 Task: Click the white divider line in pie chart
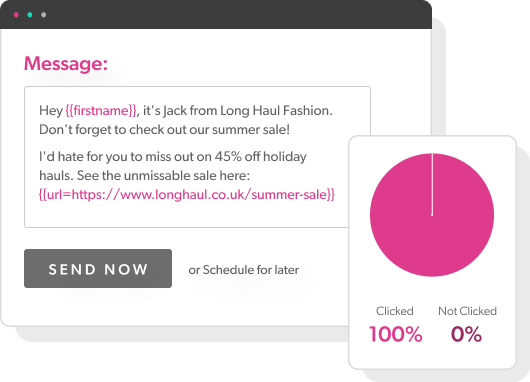click(432, 184)
